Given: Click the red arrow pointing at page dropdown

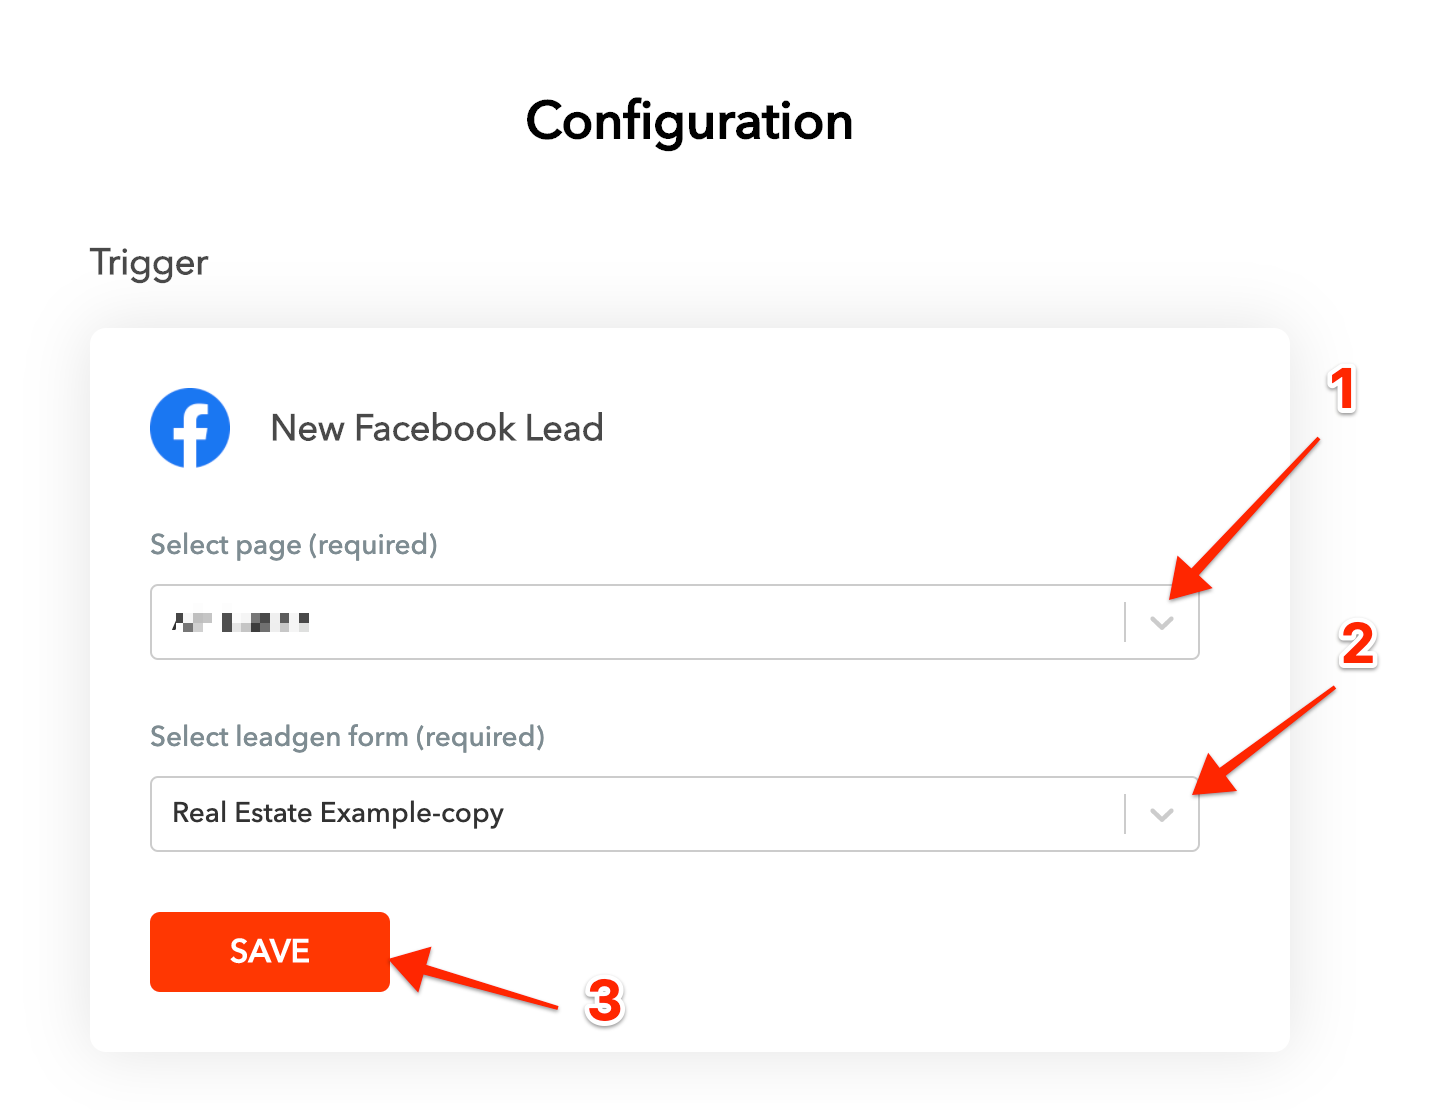Looking at the screenshot, I should (x=1244, y=517).
